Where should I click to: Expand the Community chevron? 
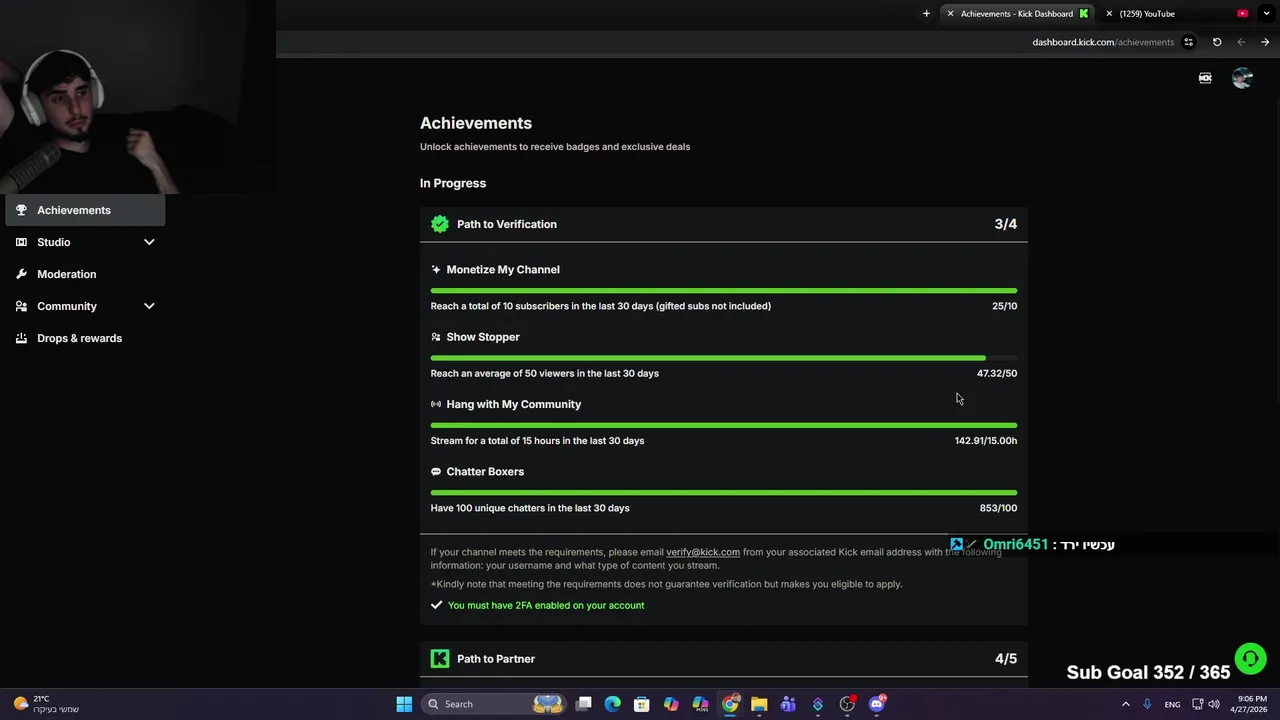tap(149, 306)
